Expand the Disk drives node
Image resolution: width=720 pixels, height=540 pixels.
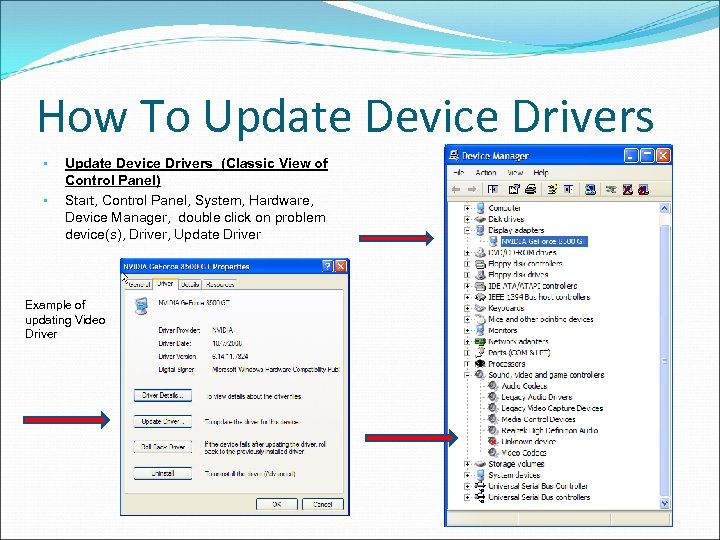(467, 219)
